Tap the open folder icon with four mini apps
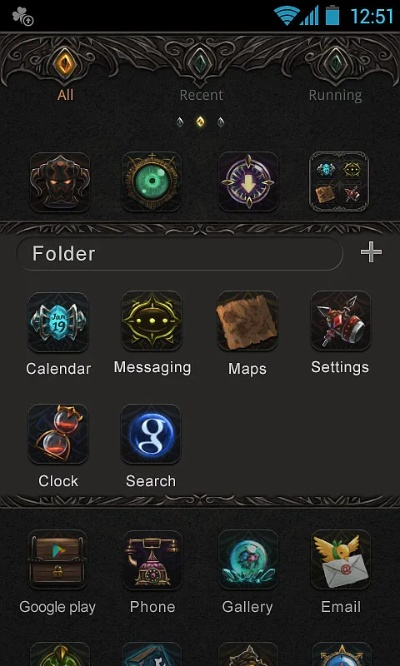 click(339, 182)
